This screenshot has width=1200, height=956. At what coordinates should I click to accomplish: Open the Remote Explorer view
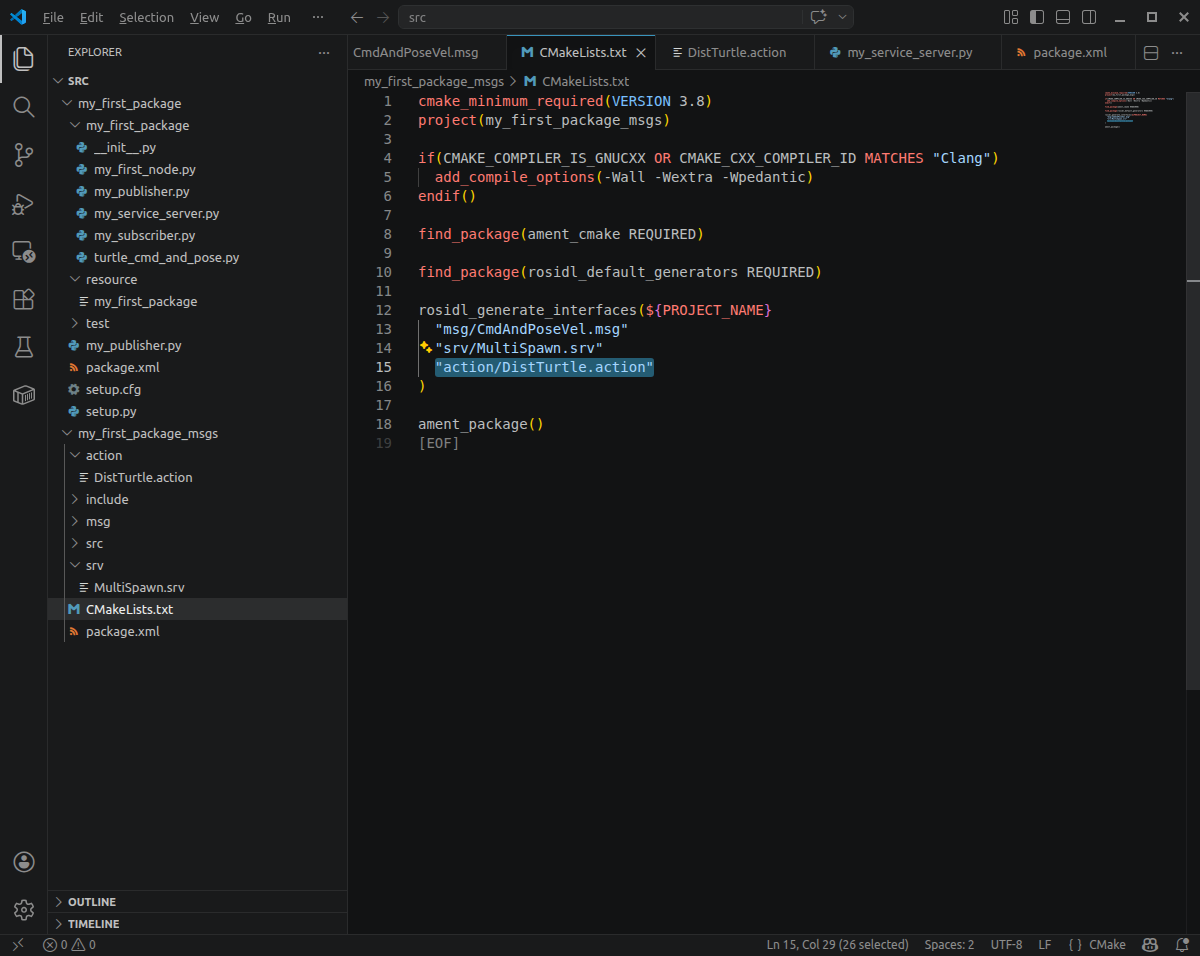(23, 251)
